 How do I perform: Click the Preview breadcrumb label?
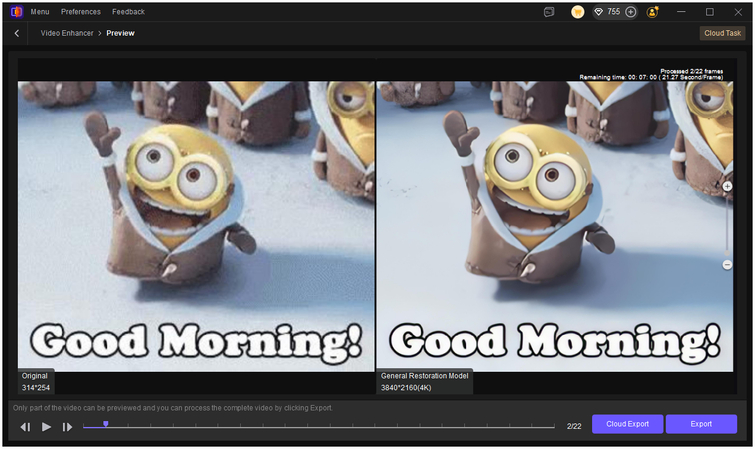(120, 33)
